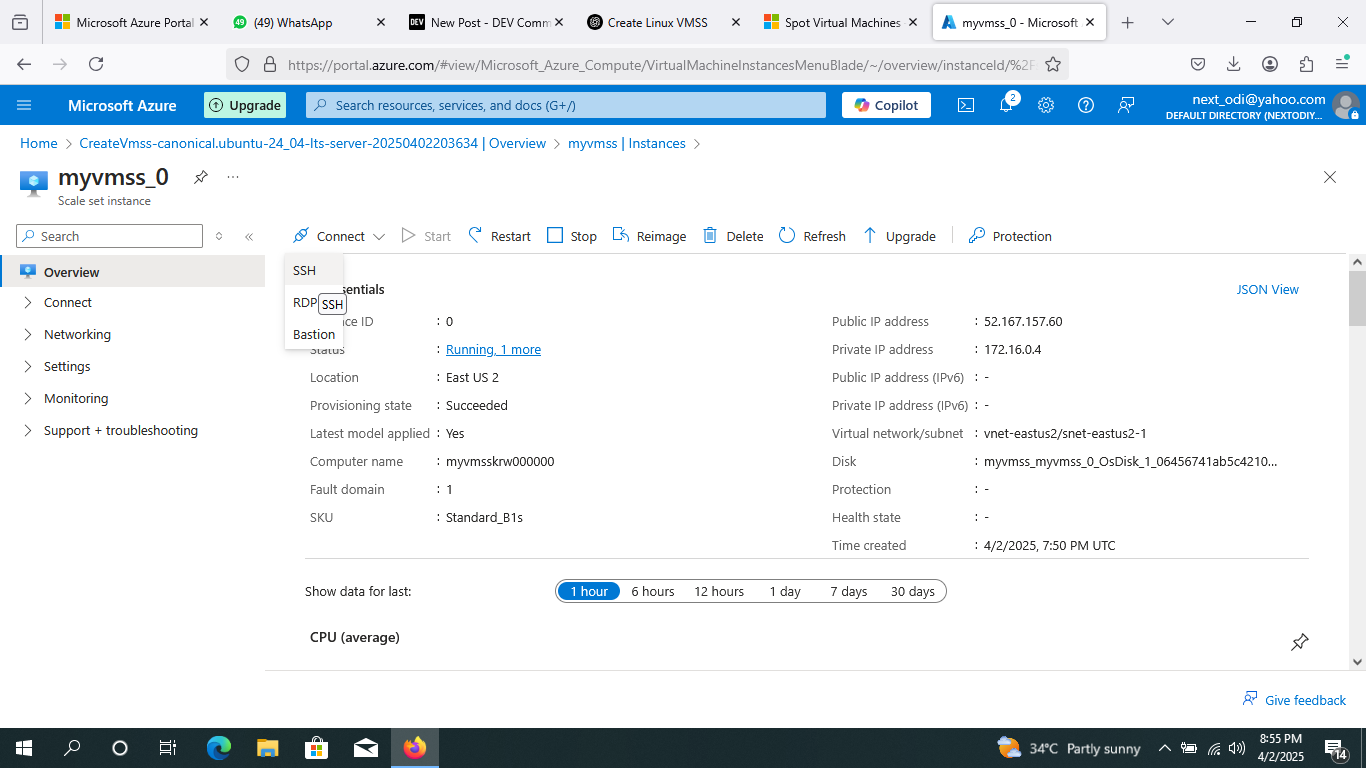Open the header feedback icon
The image size is (1366, 768).
point(1126,105)
